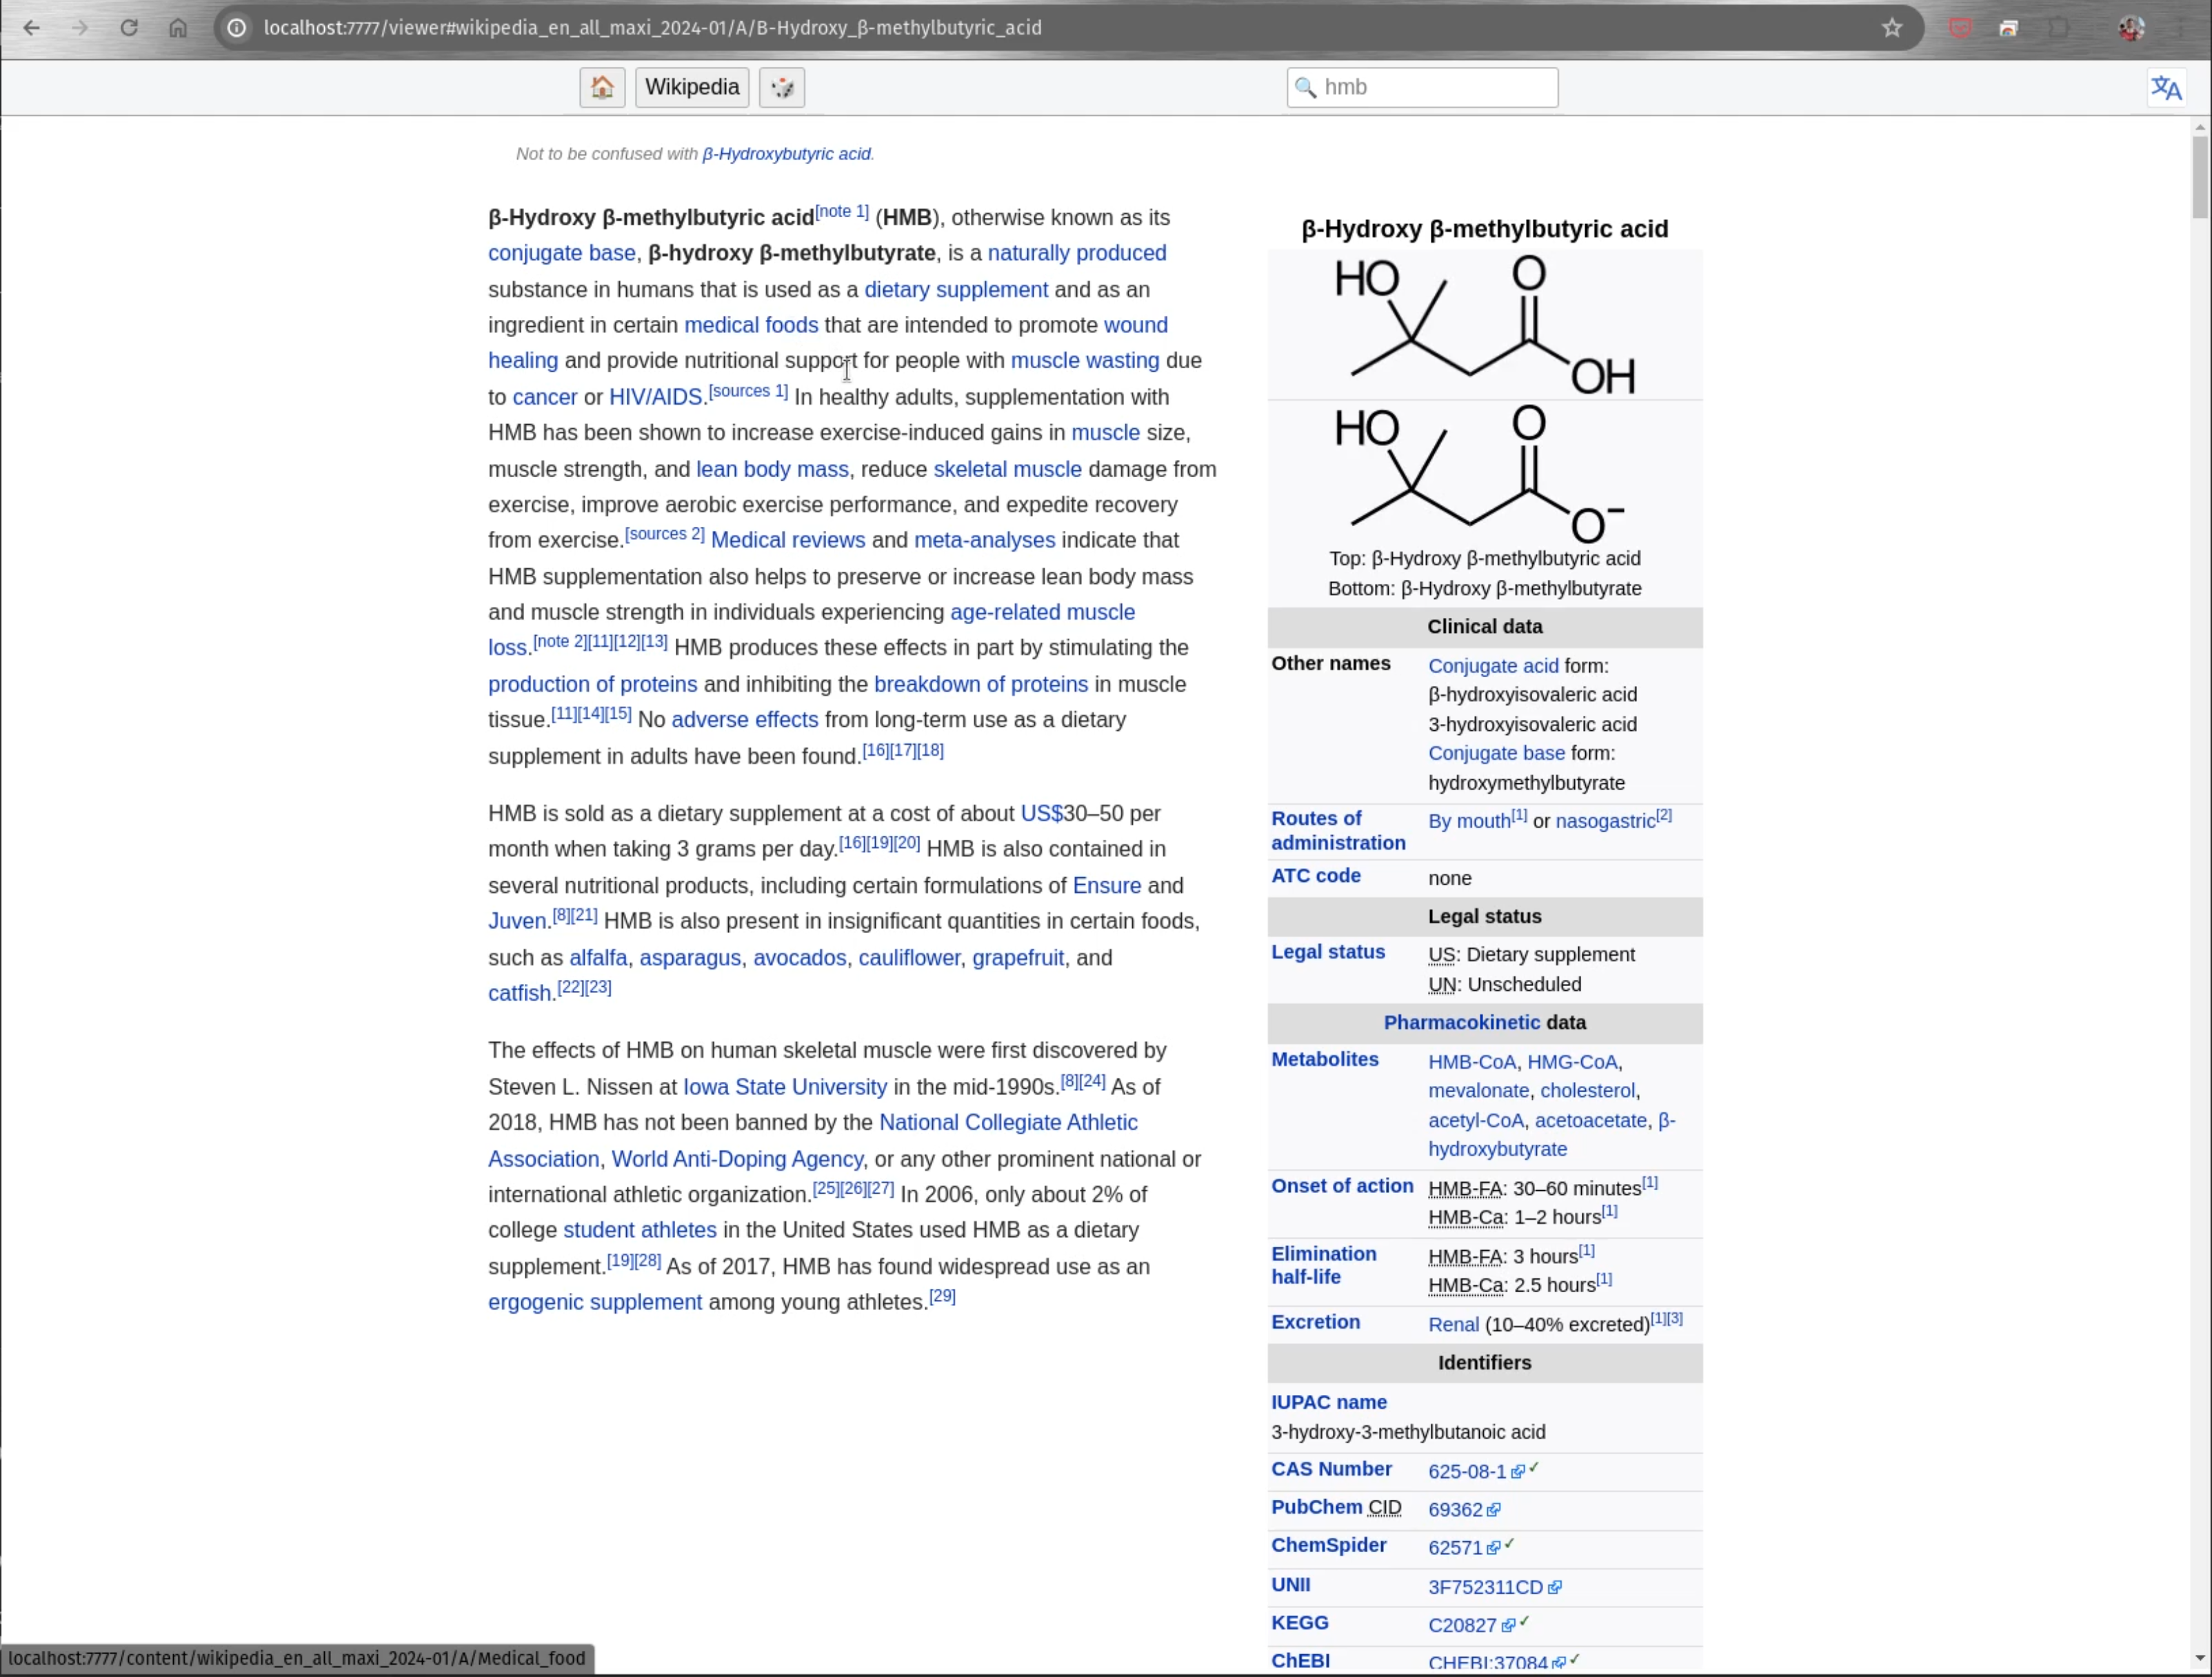Bookmark page with the star icon

pyautogui.click(x=1891, y=28)
